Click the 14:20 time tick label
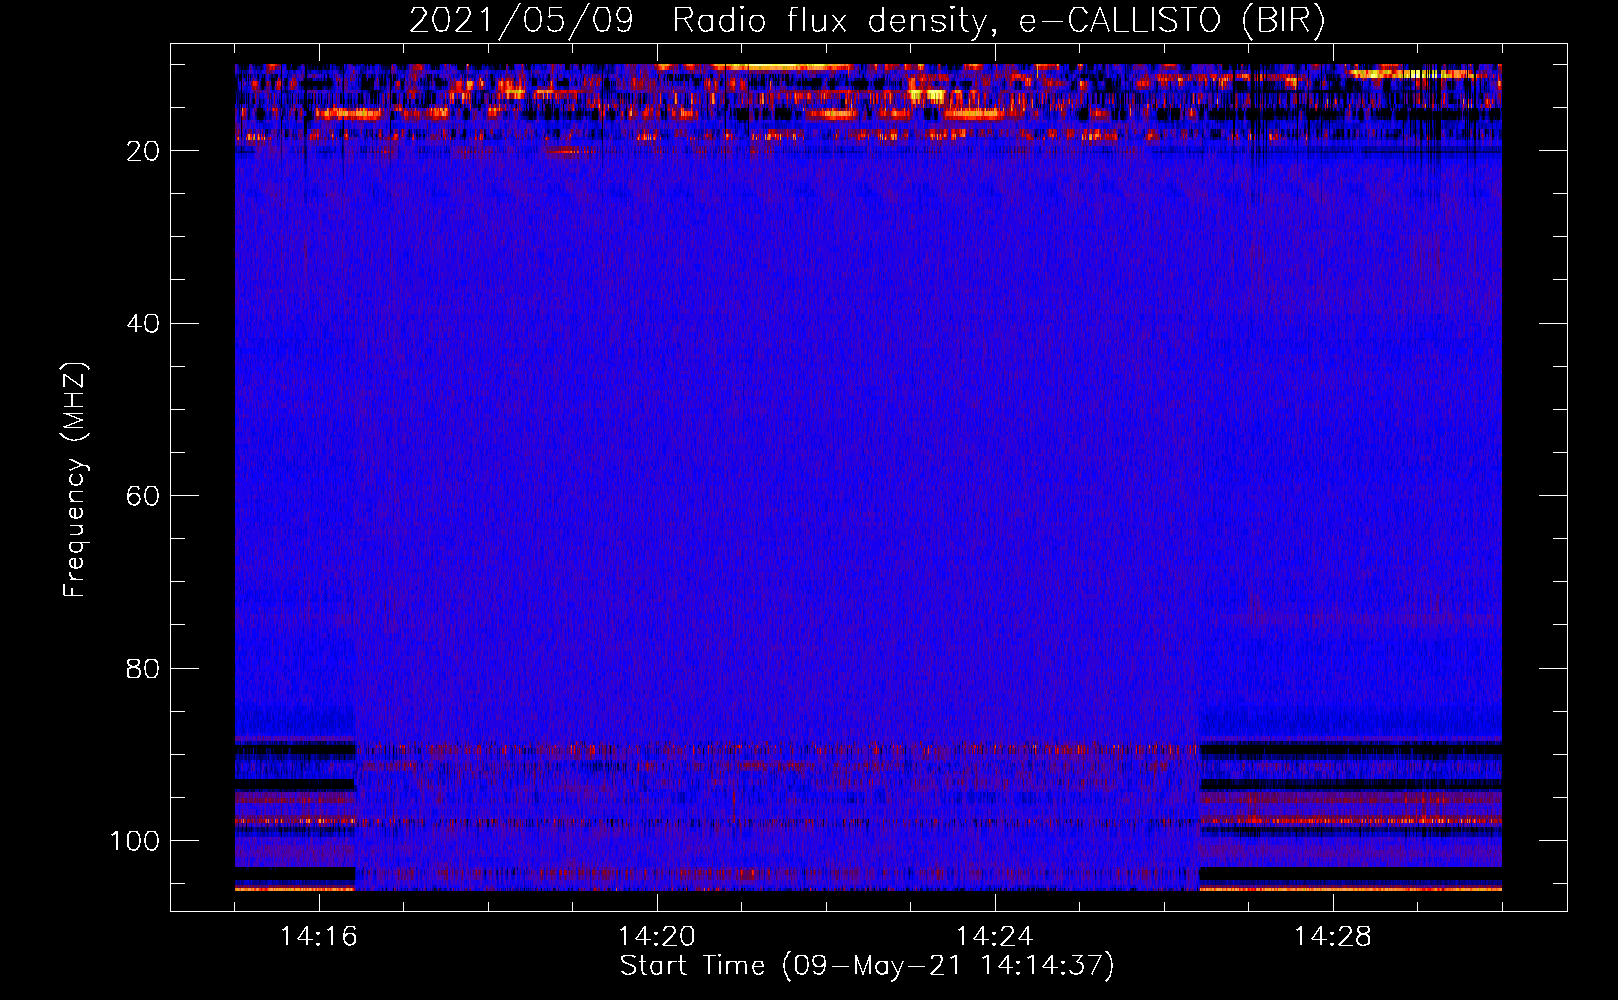 657,937
